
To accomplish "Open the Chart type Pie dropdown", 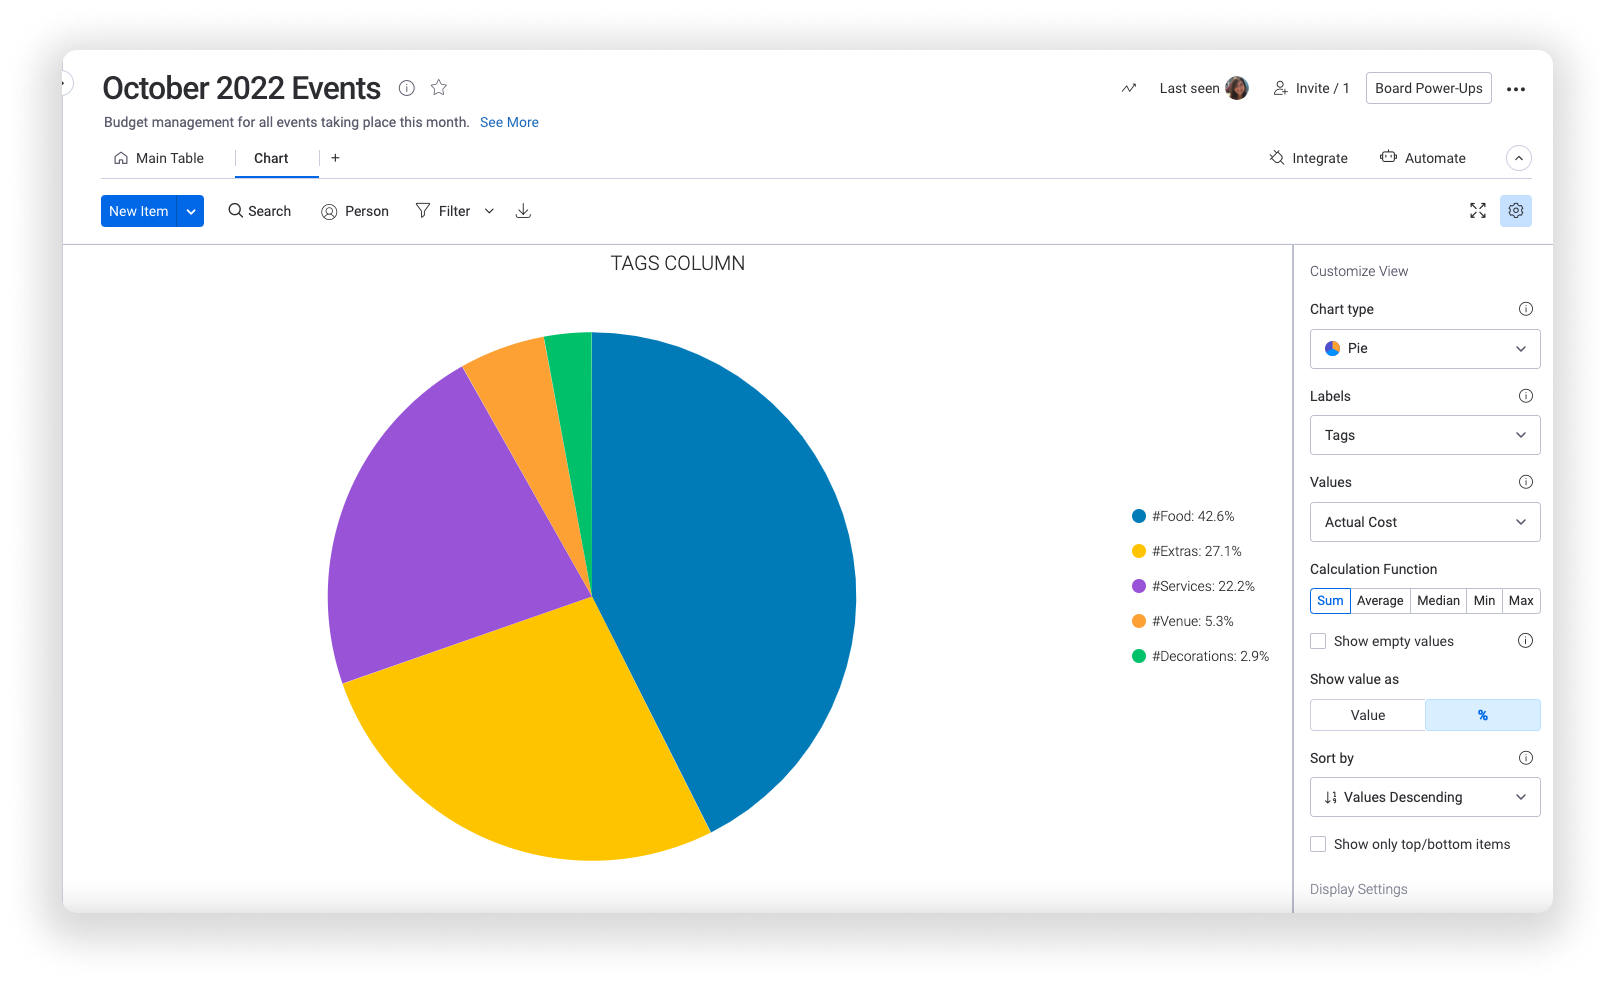I will click(x=1425, y=349).
